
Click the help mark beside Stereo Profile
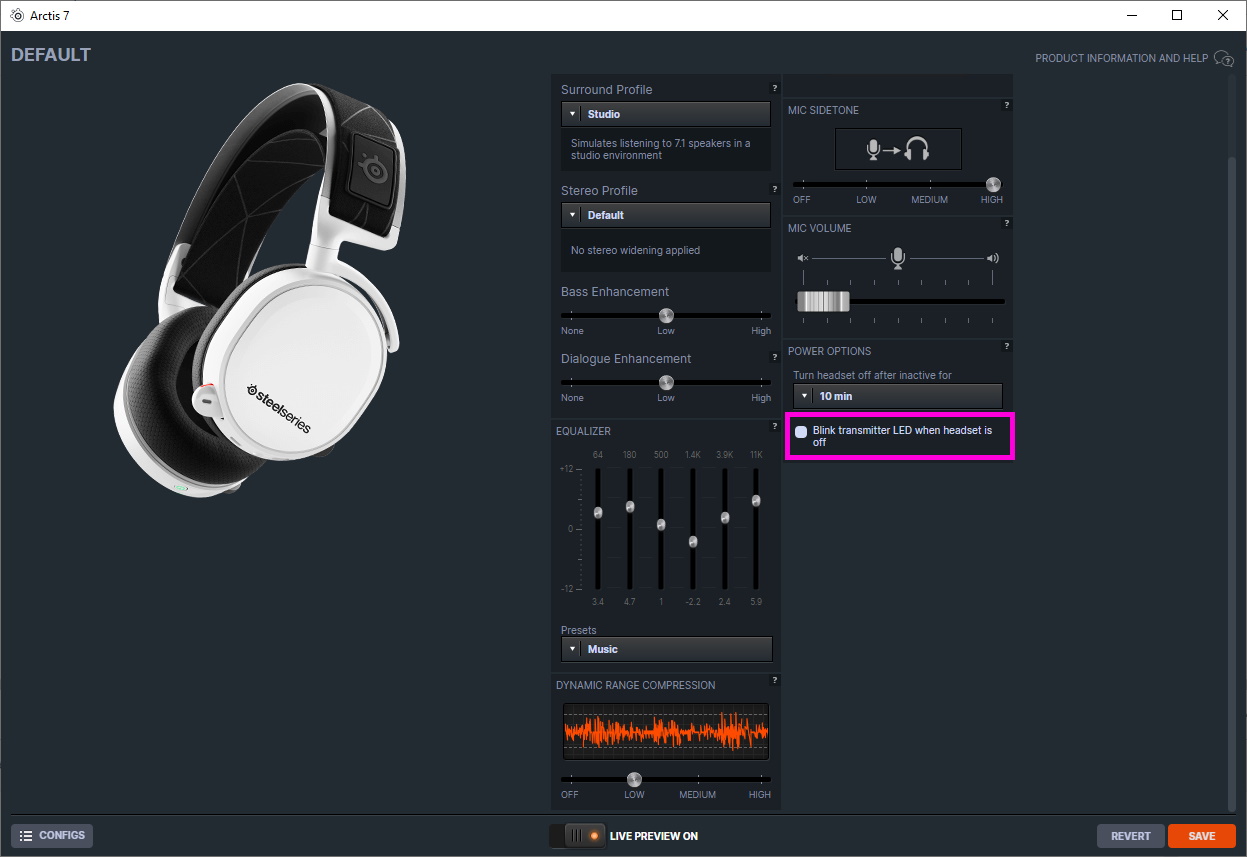click(774, 189)
